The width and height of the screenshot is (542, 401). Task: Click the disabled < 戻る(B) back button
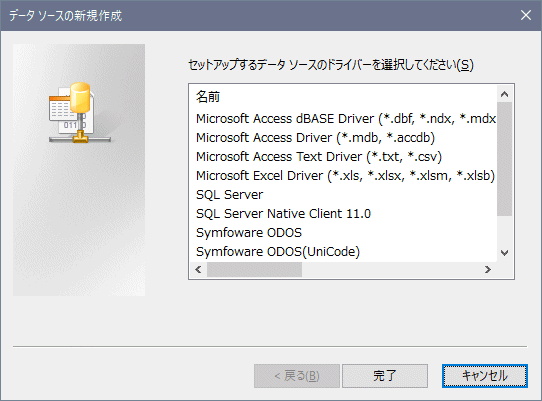[x=297, y=376]
